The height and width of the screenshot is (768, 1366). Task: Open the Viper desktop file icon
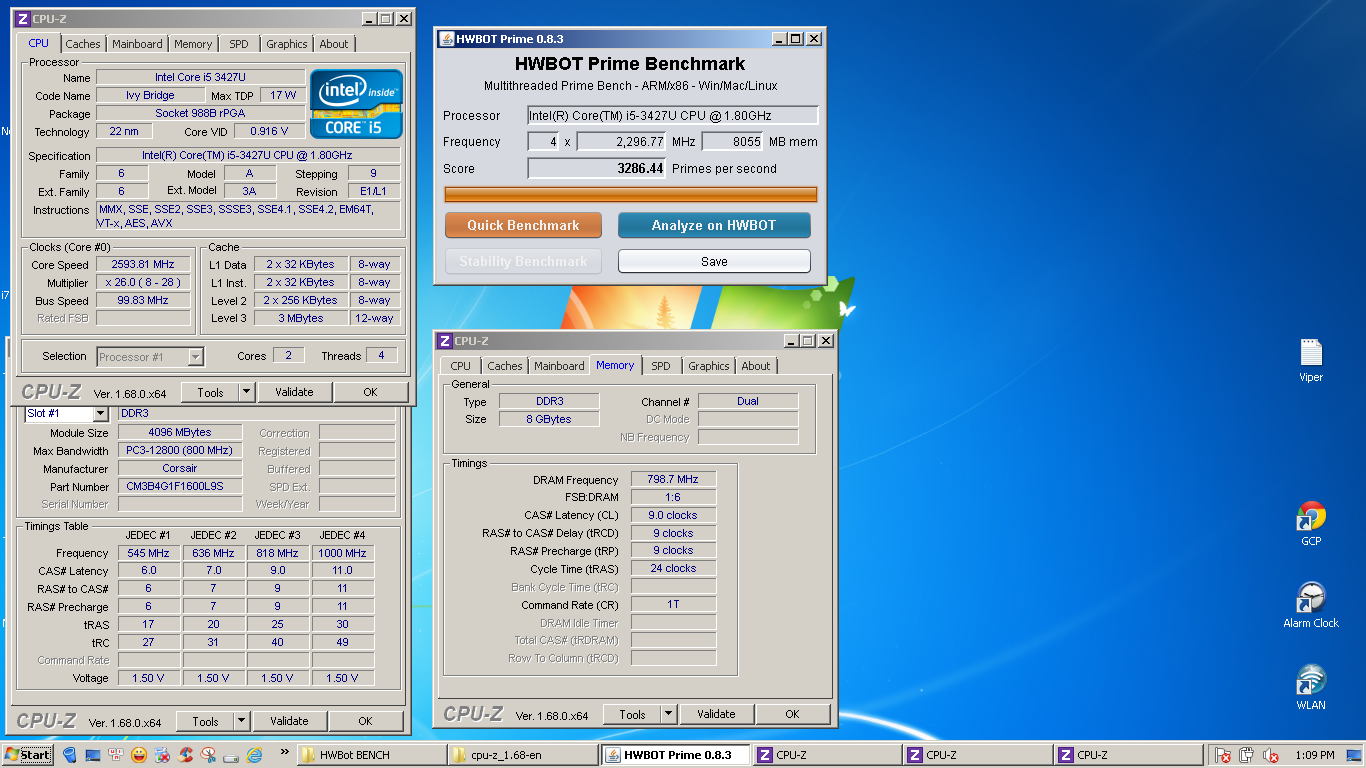1310,359
